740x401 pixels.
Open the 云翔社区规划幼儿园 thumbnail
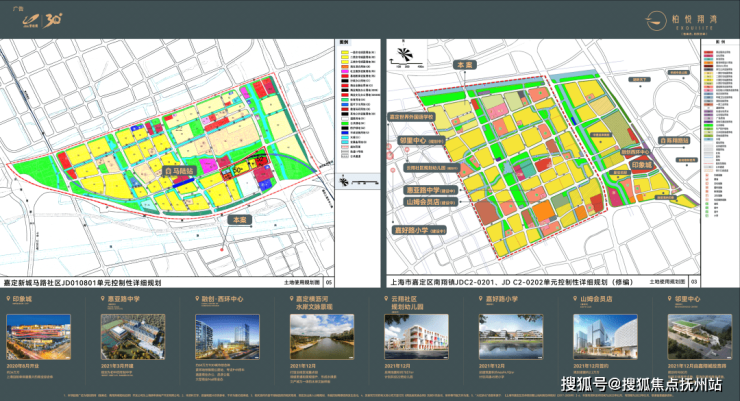coord(414,335)
